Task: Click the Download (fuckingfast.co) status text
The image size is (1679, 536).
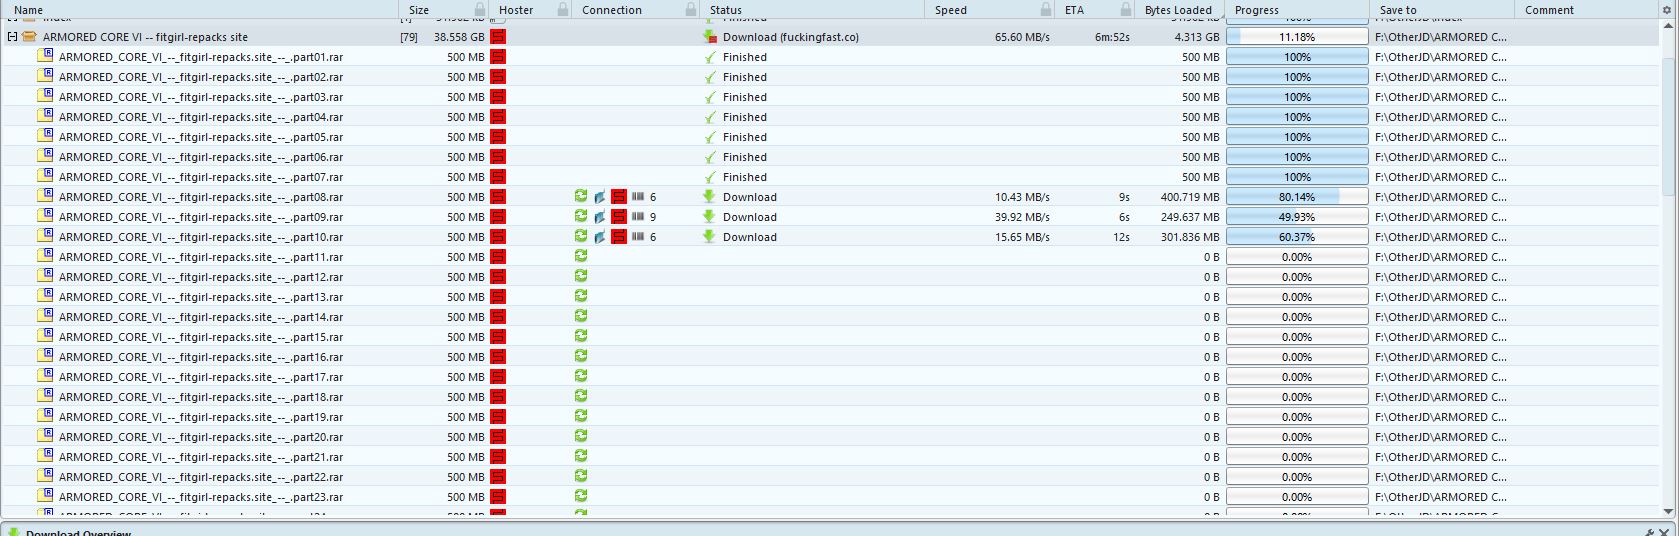Action: coord(790,37)
